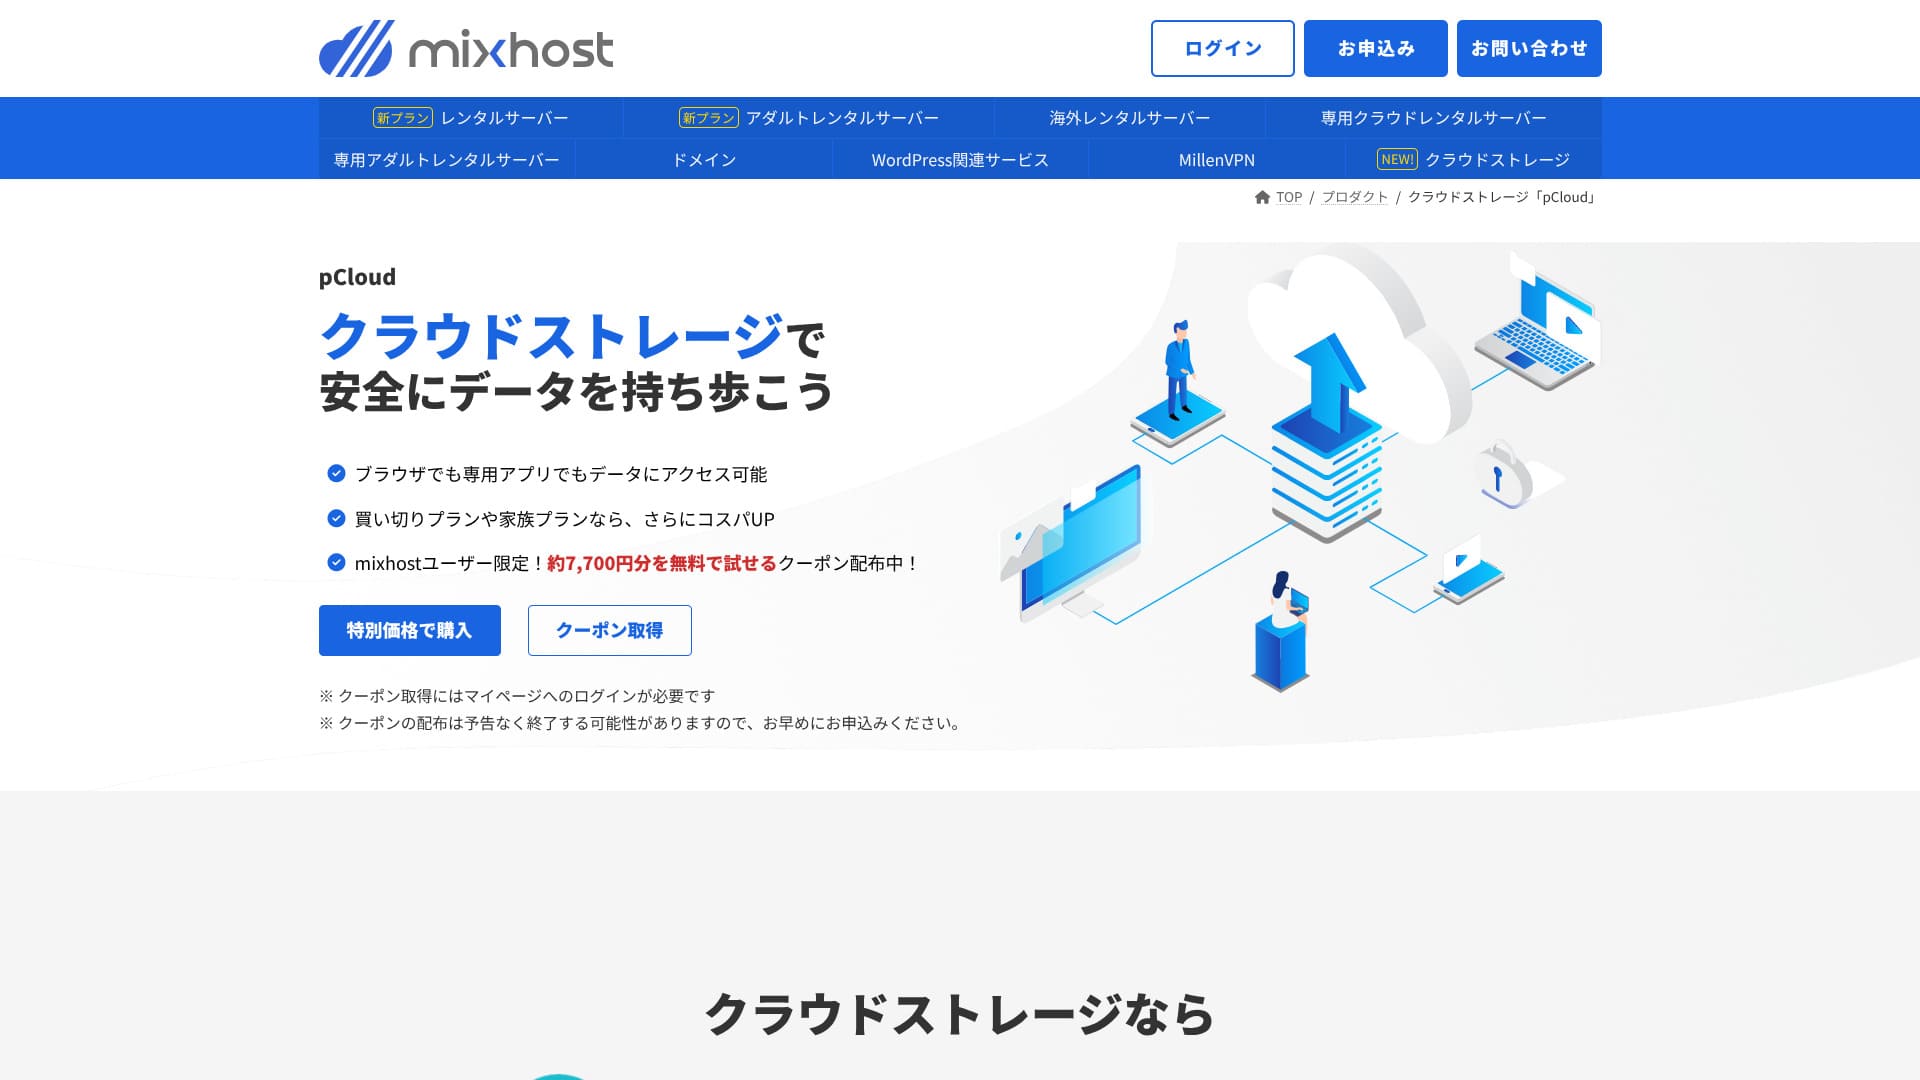
Task: Click the checkmark icon beside ブラウザでも専用アプリ
Action: pyautogui.click(x=336, y=473)
